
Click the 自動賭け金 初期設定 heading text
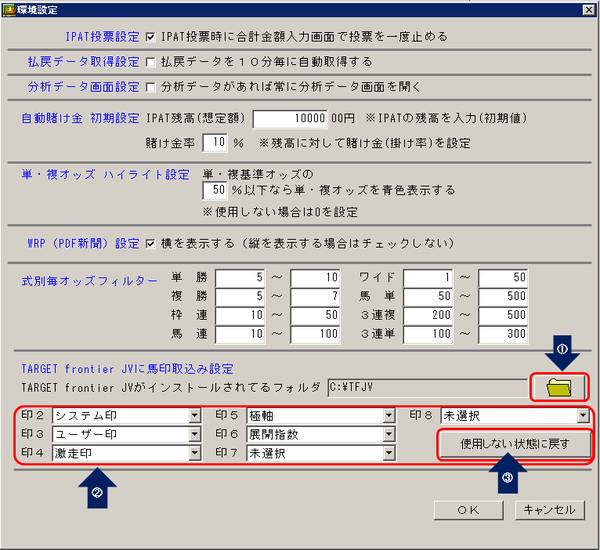pyautogui.click(x=80, y=119)
